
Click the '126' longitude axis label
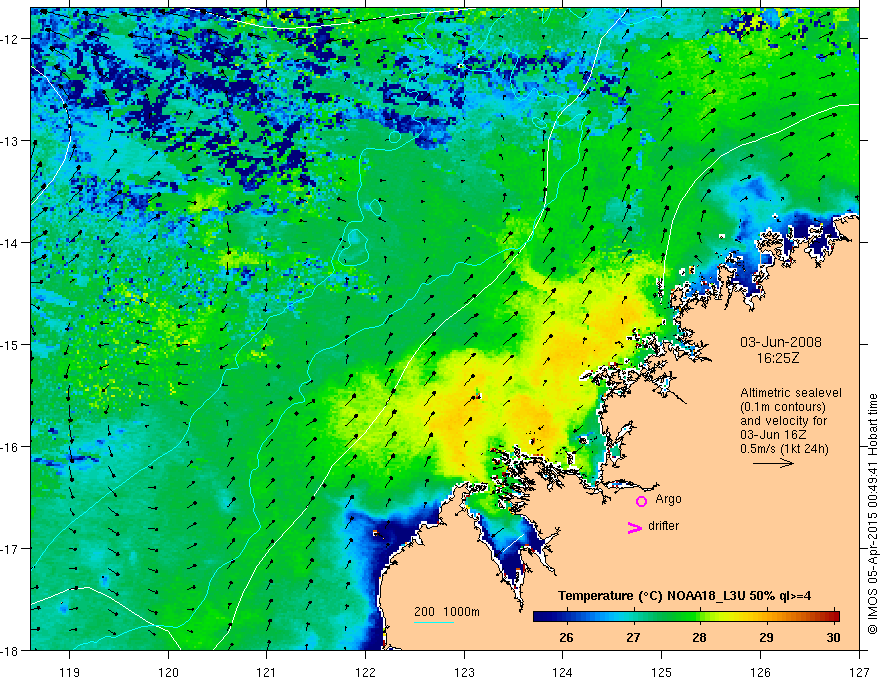(760, 673)
